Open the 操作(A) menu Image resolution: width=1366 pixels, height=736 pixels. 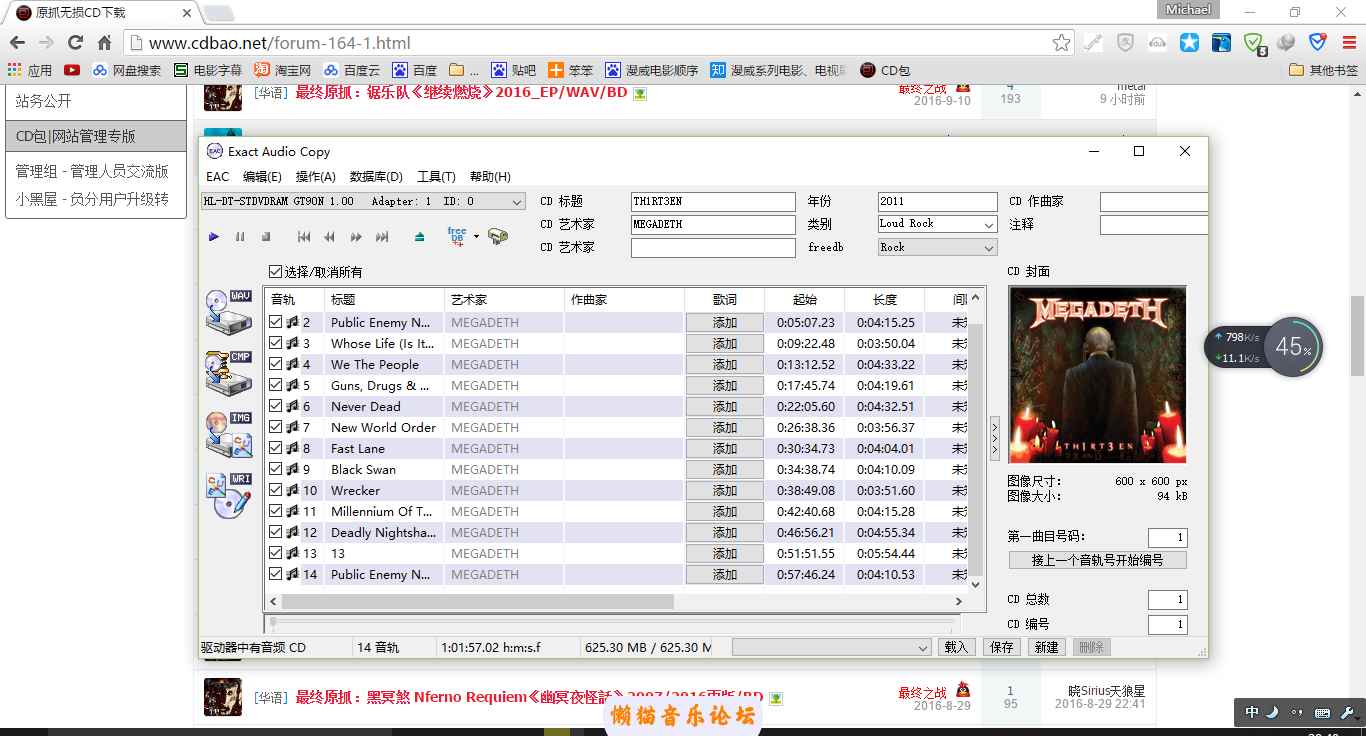coord(315,176)
